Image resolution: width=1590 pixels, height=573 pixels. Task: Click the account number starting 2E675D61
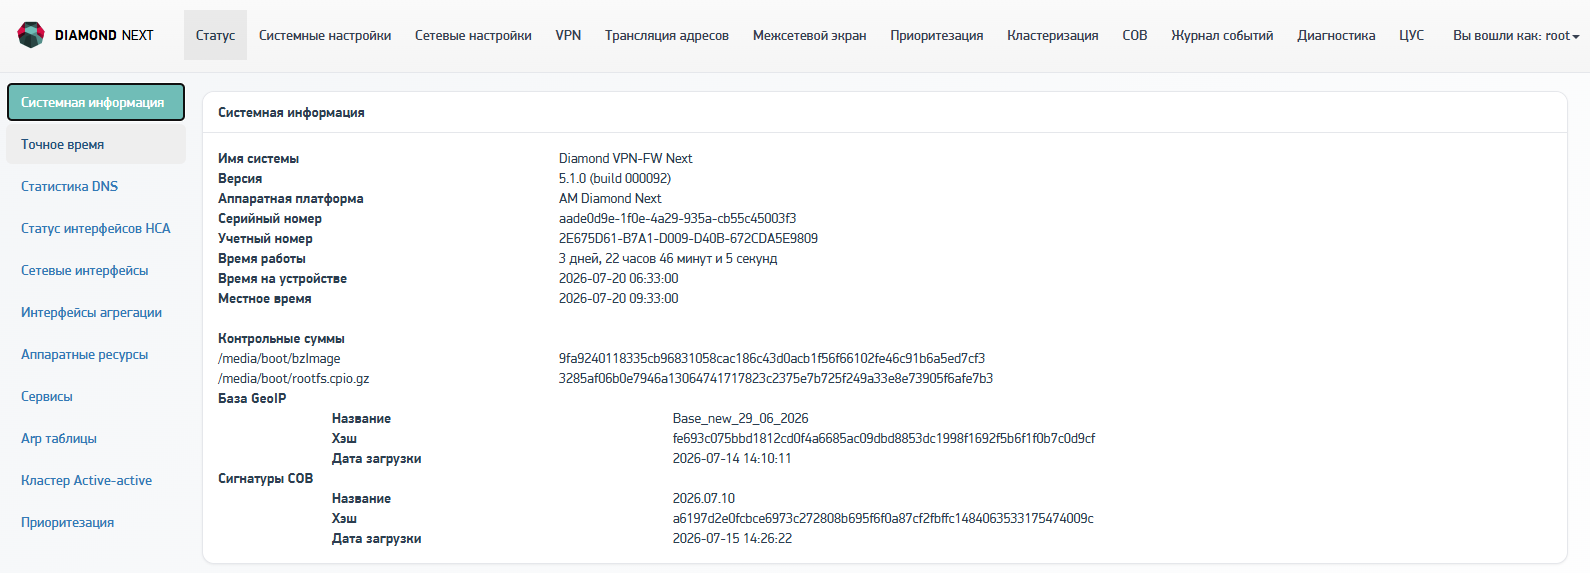(x=688, y=238)
